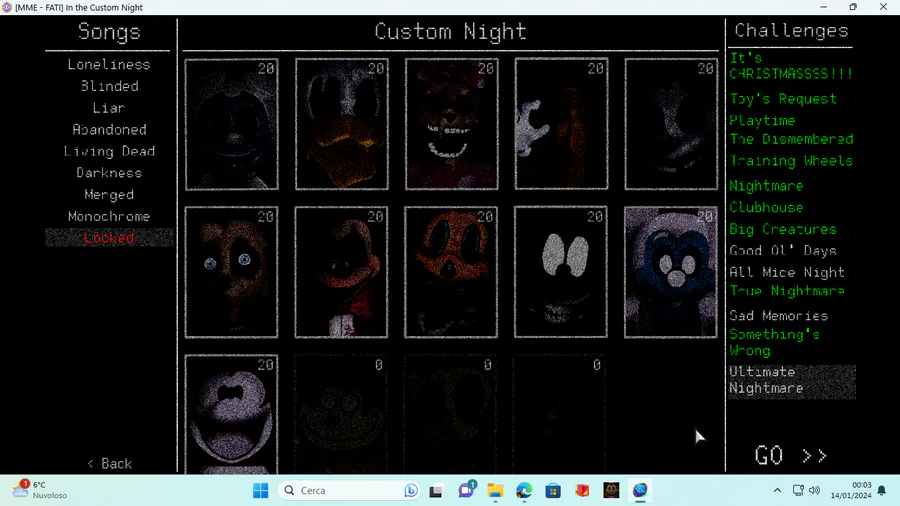The height and width of the screenshot is (506, 900).
Task: Select the Training Wheels challenge
Action: (x=791, y=161)
